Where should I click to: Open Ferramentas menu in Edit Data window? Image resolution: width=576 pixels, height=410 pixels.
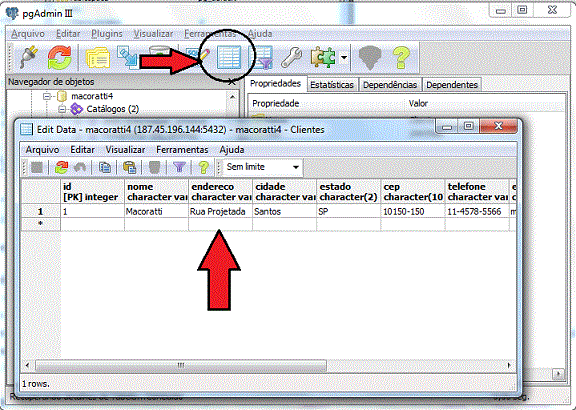[x=182, y=150]
